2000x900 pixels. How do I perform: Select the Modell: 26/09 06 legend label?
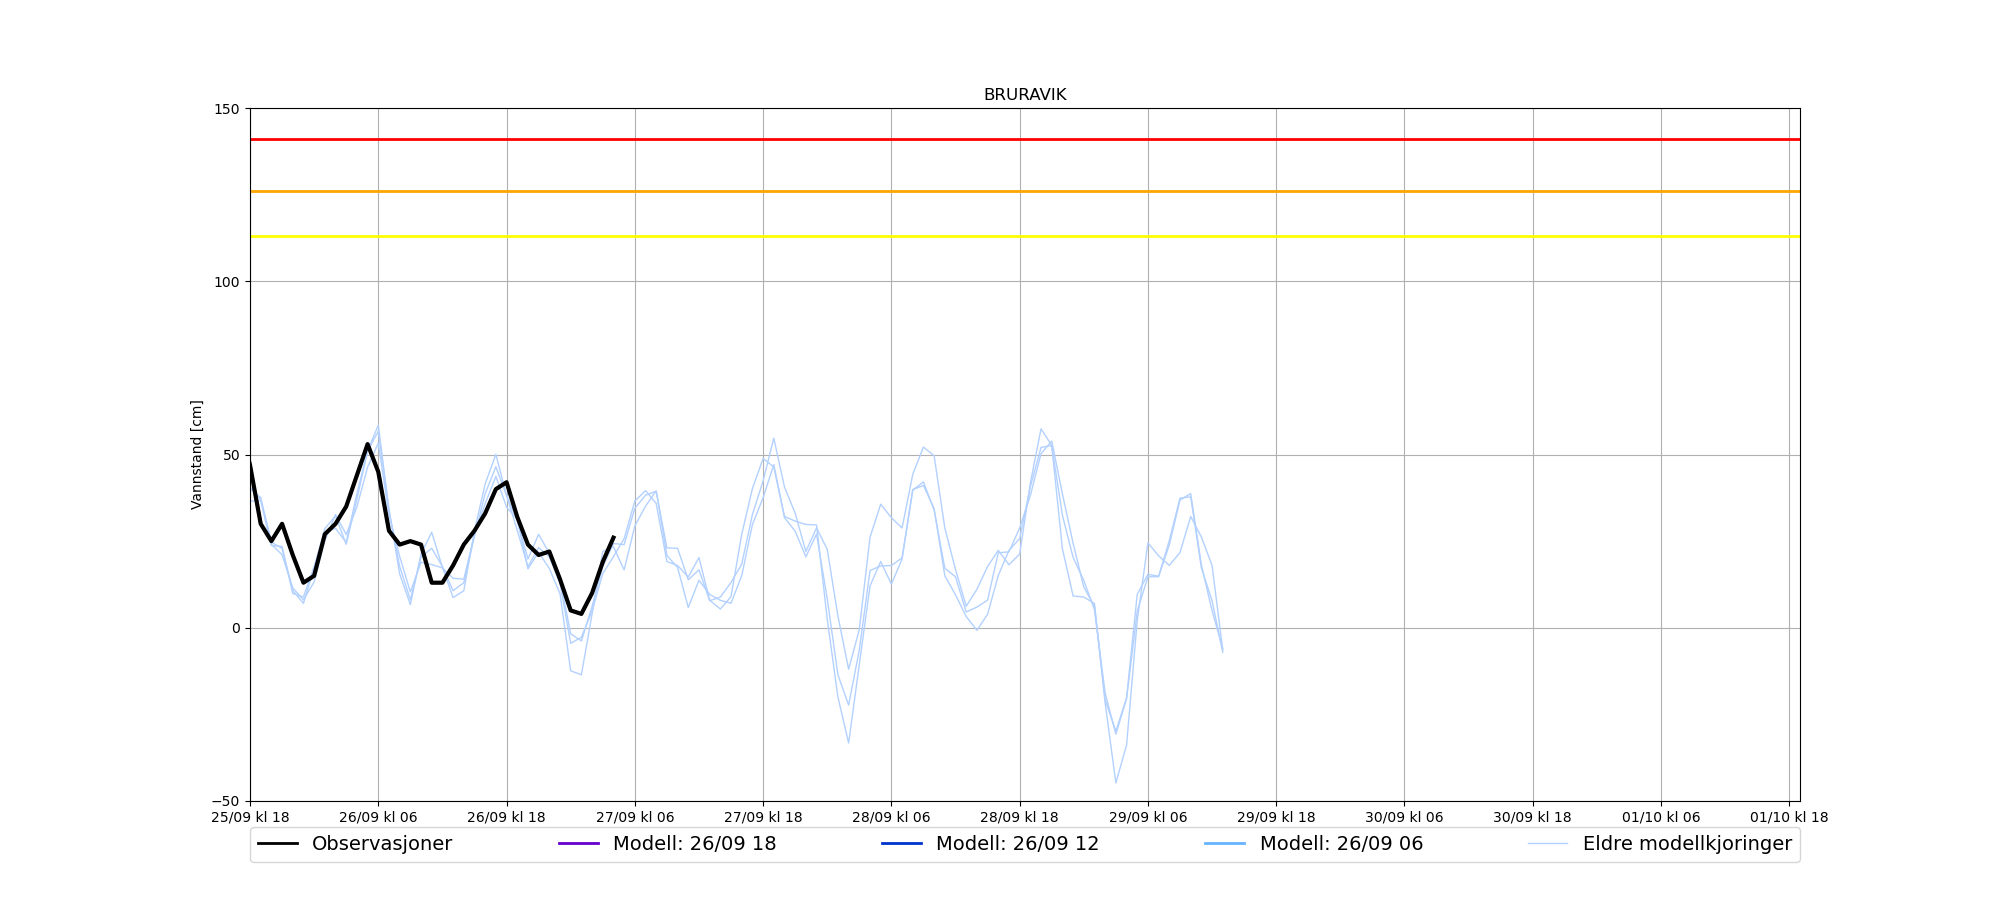coord(1341,844)
